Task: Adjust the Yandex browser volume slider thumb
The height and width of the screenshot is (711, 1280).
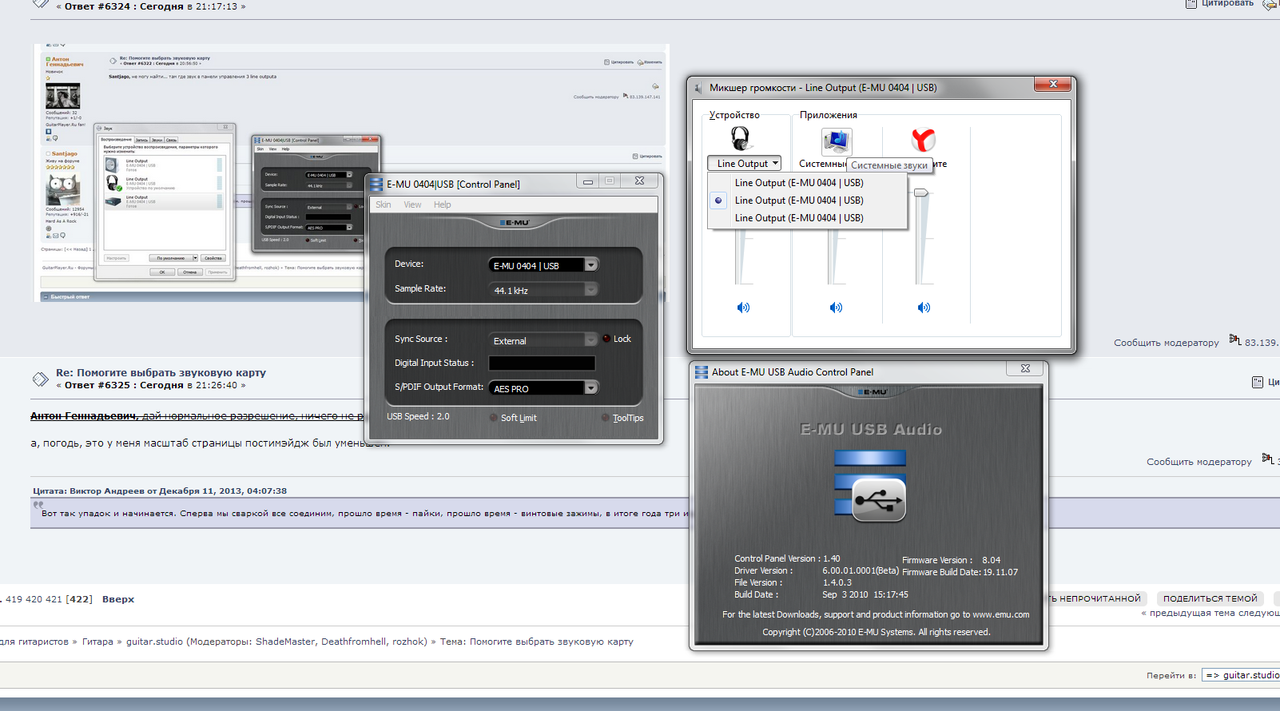Action: coord(921,192)
